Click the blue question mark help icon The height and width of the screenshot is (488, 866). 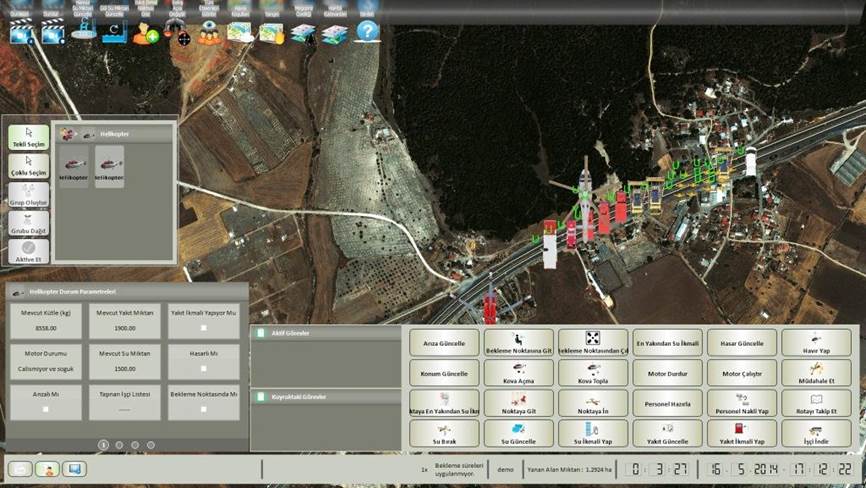(368, 31)
